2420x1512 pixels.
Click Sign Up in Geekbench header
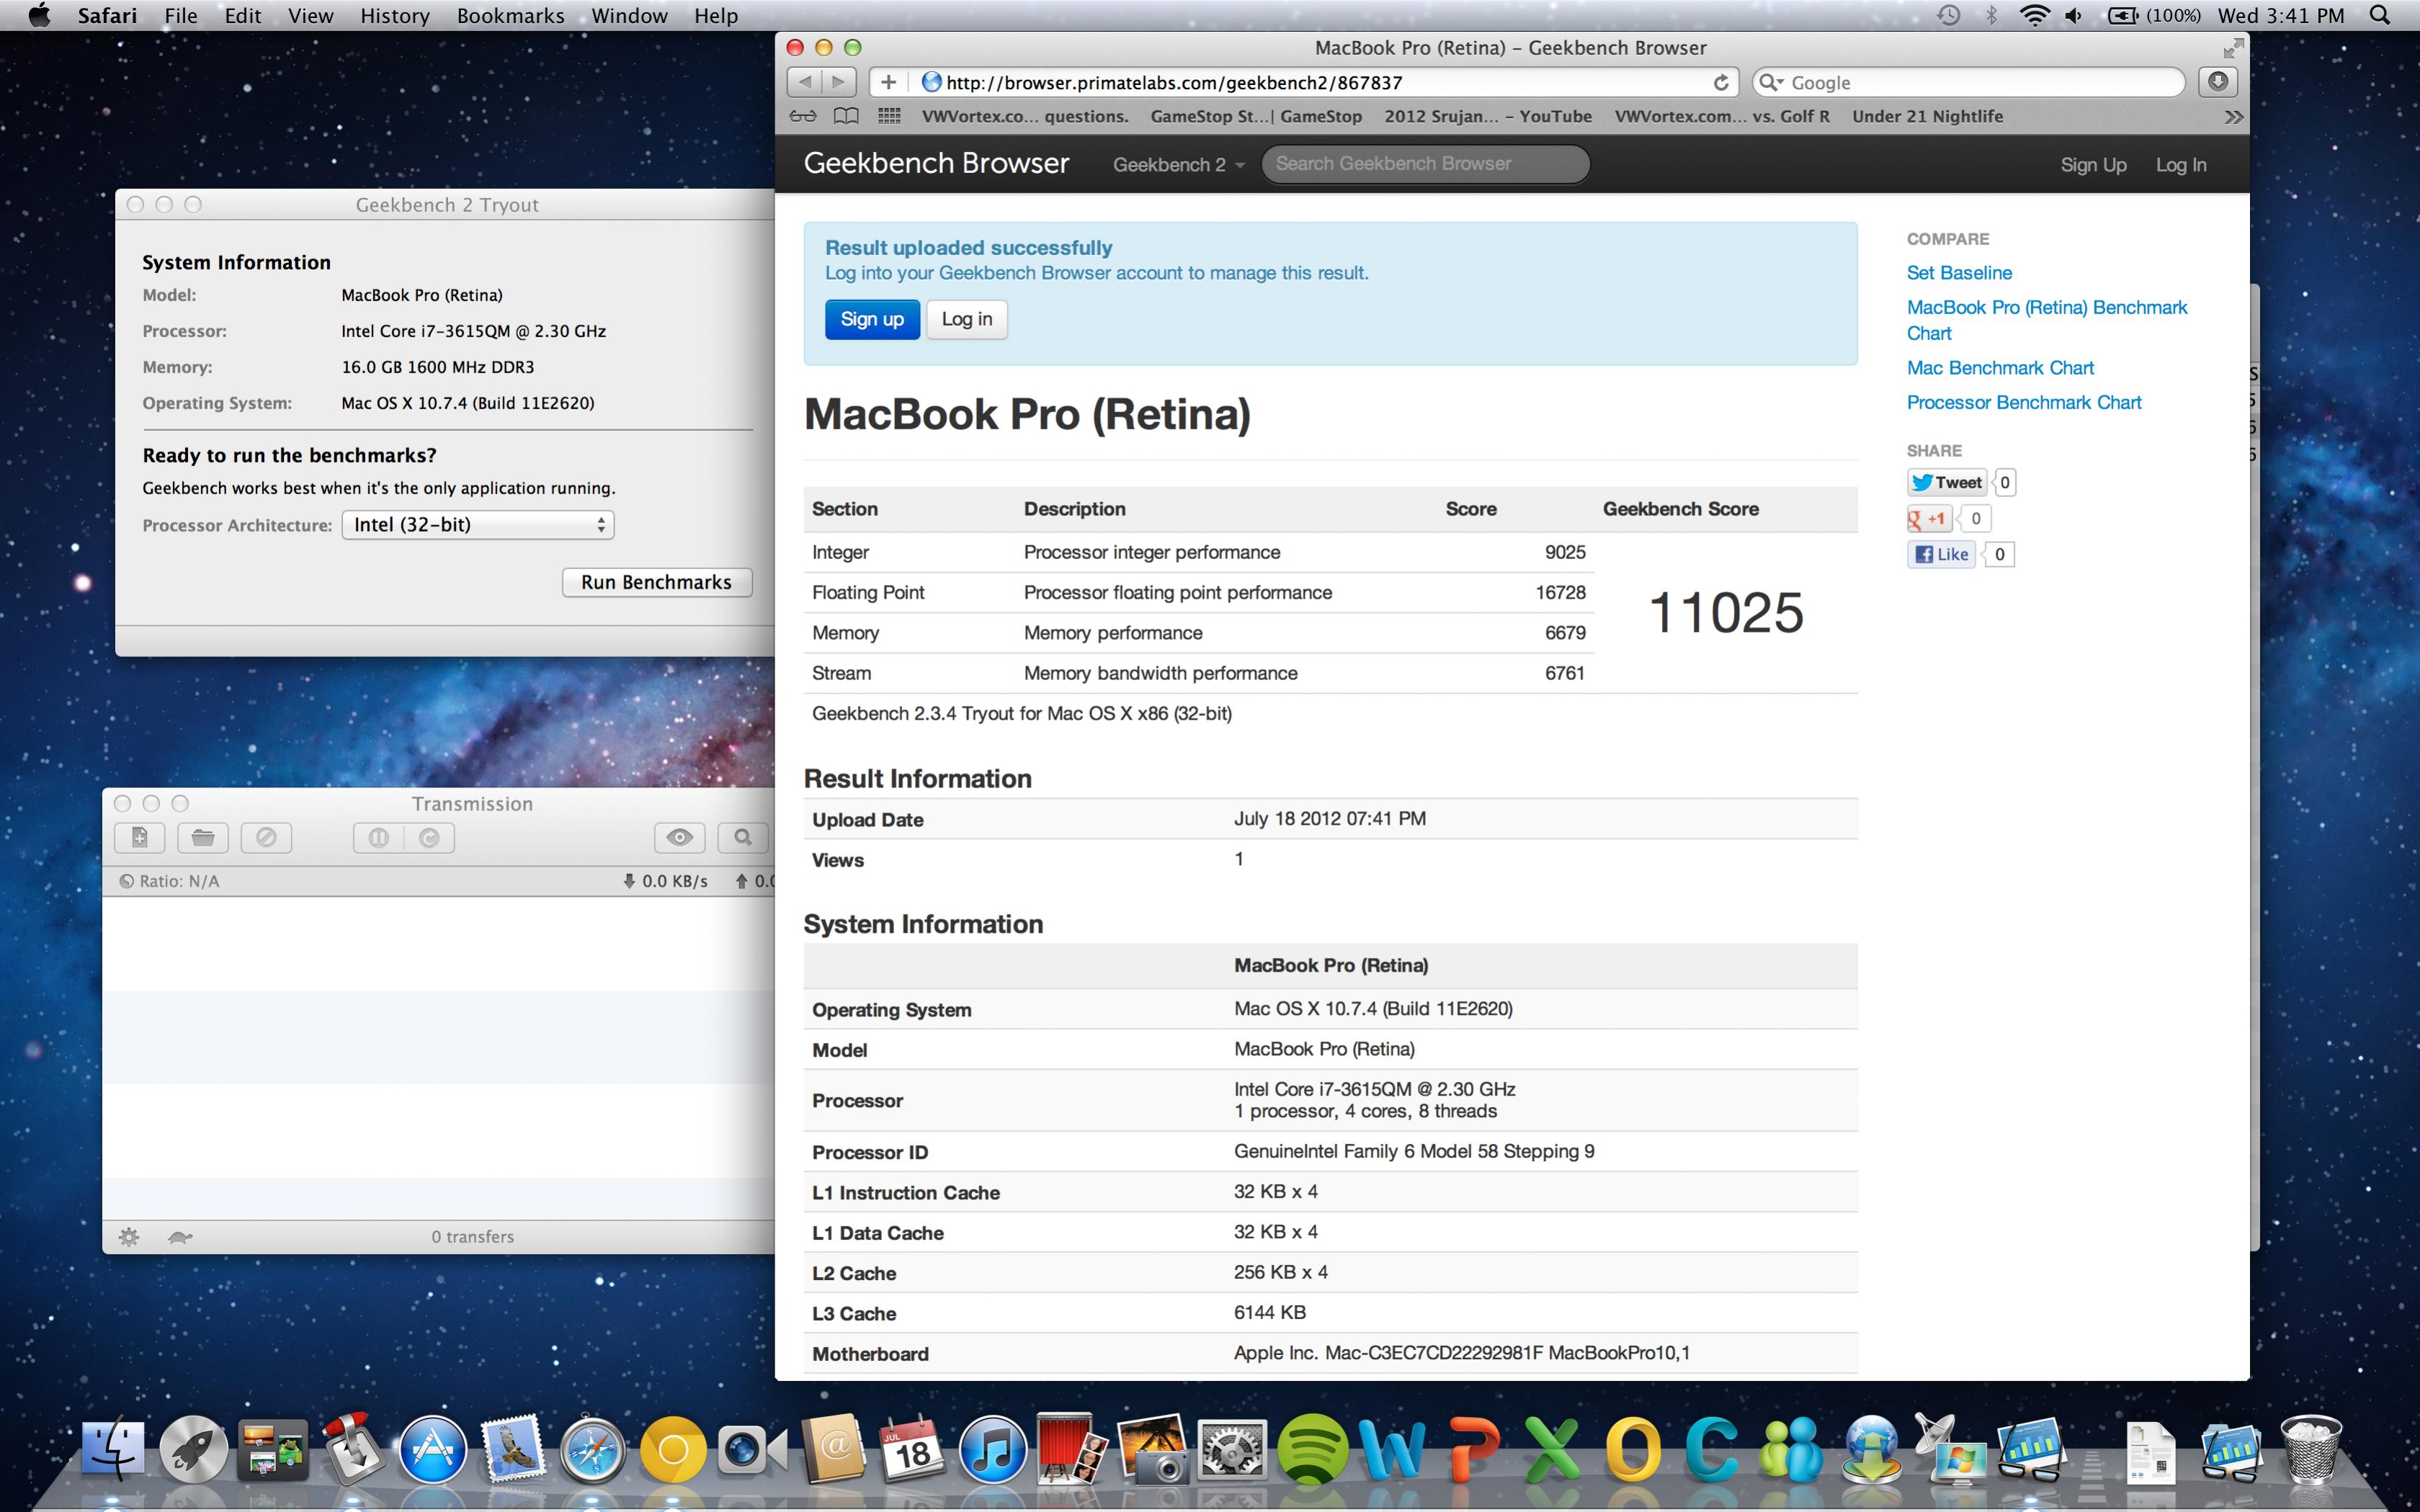tap(2093, 164)
